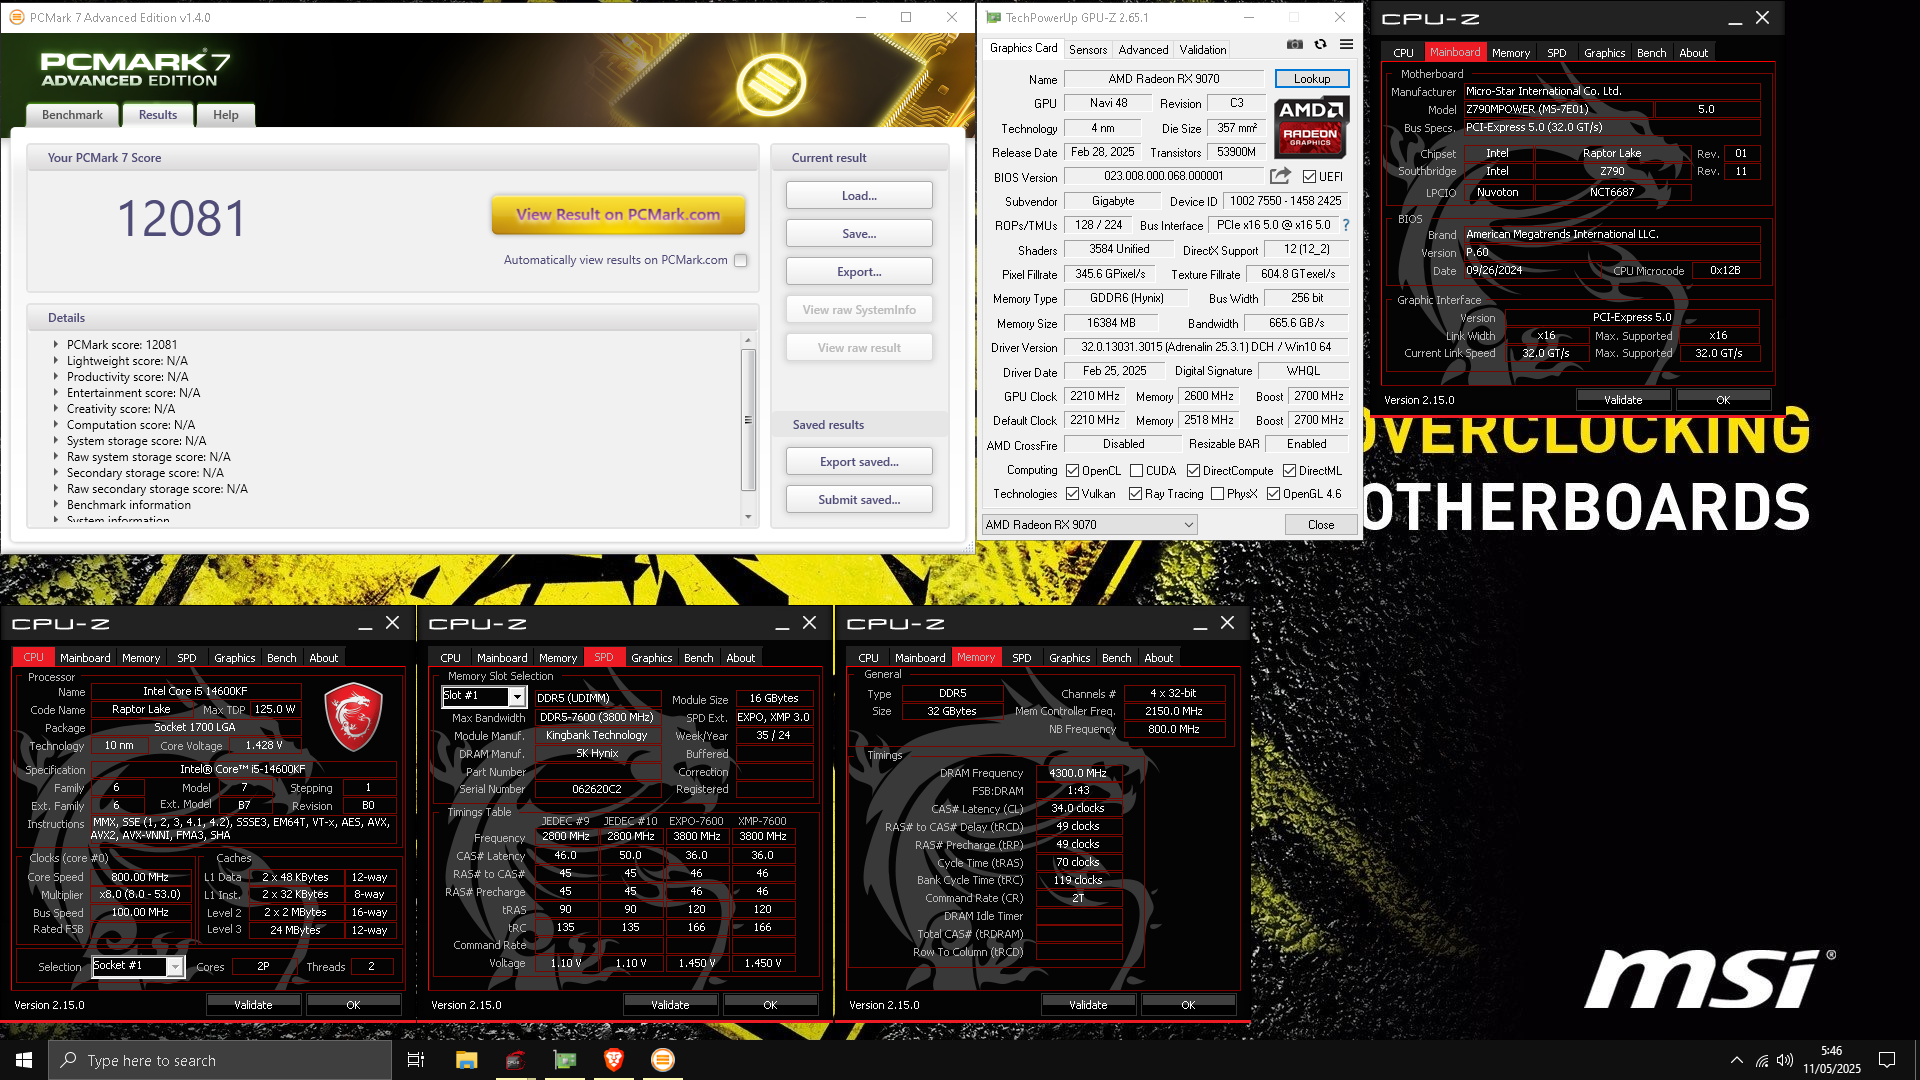Screen dimensions: 1920x1080
Task: Click GPU-Z Lookup button
Action: point(1312,79)
